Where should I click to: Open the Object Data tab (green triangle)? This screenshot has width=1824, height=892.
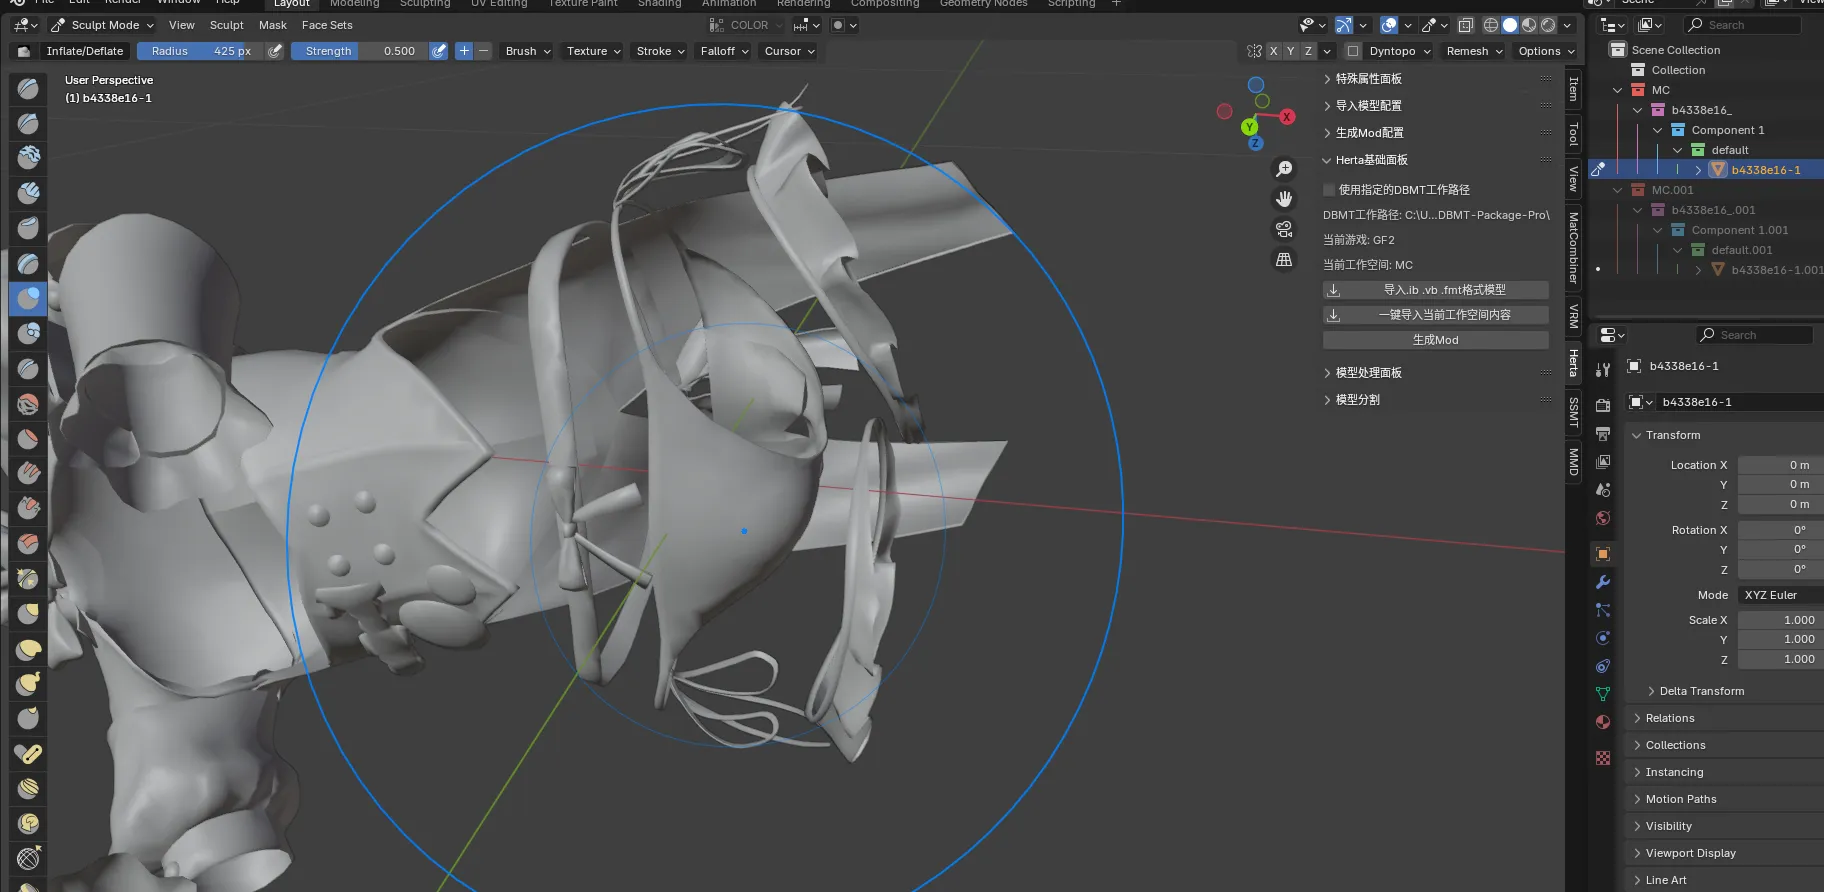tap(1603, 693)
